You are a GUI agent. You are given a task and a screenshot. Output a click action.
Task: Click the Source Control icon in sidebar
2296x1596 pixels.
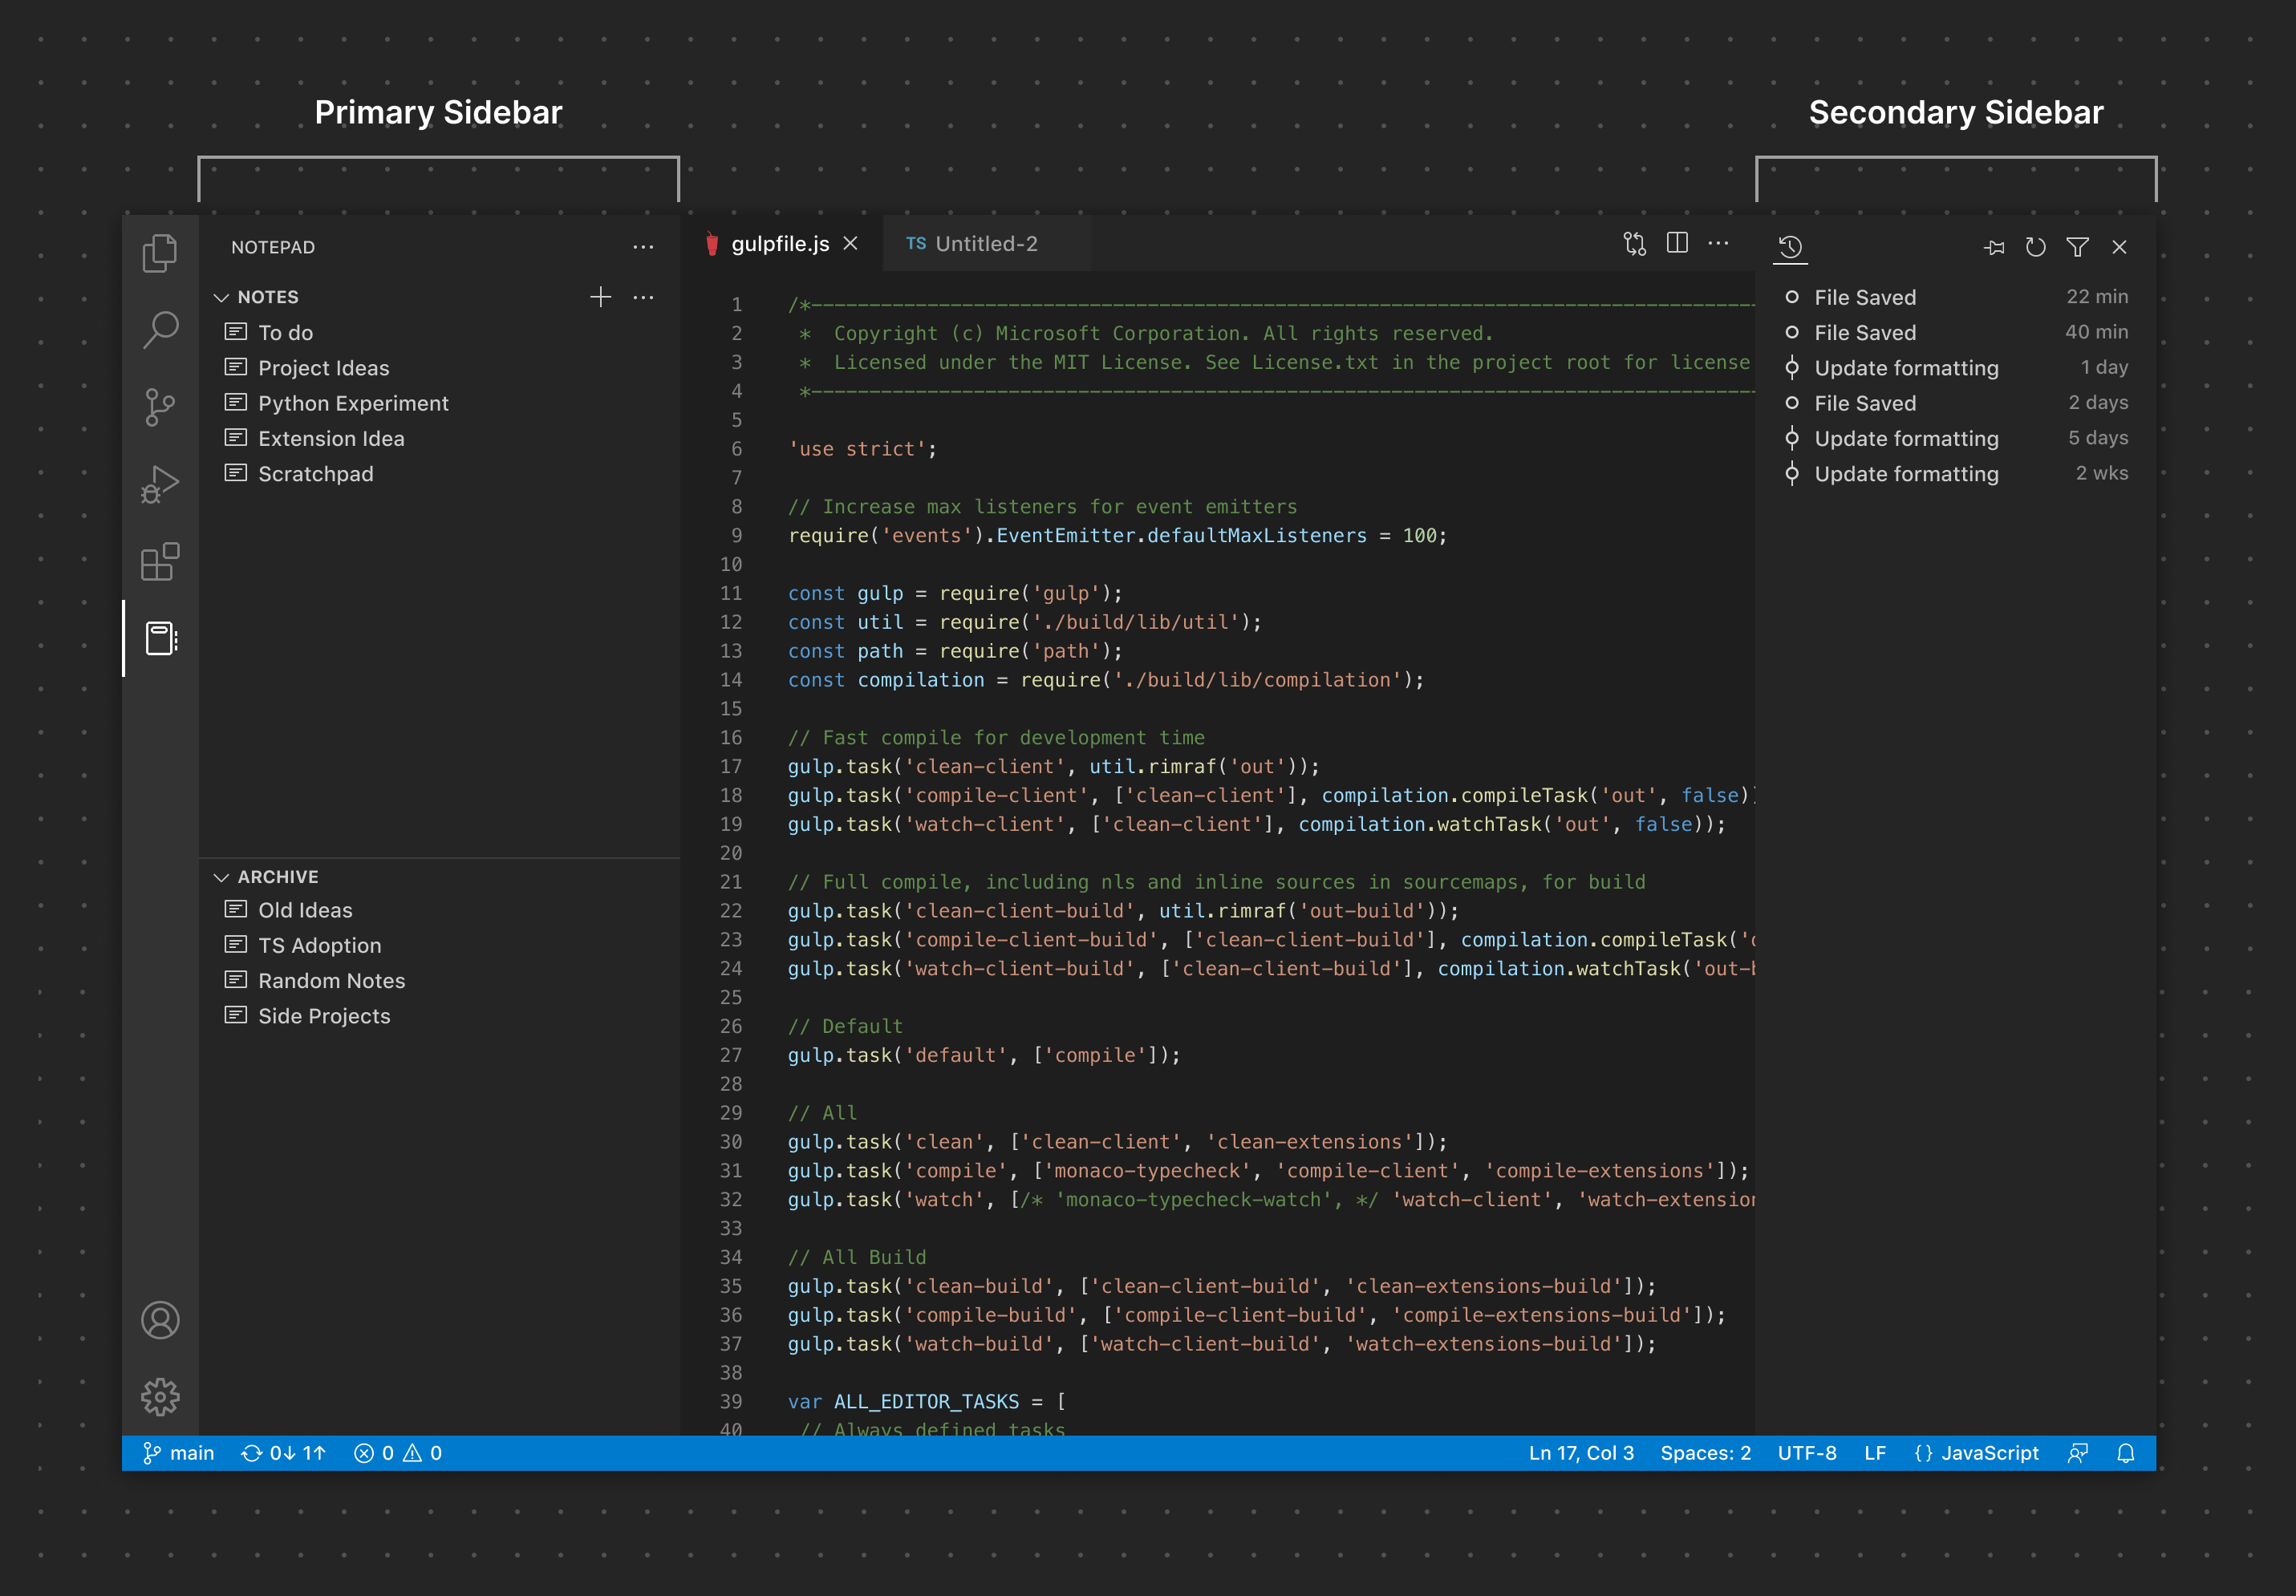click(160, 405)
